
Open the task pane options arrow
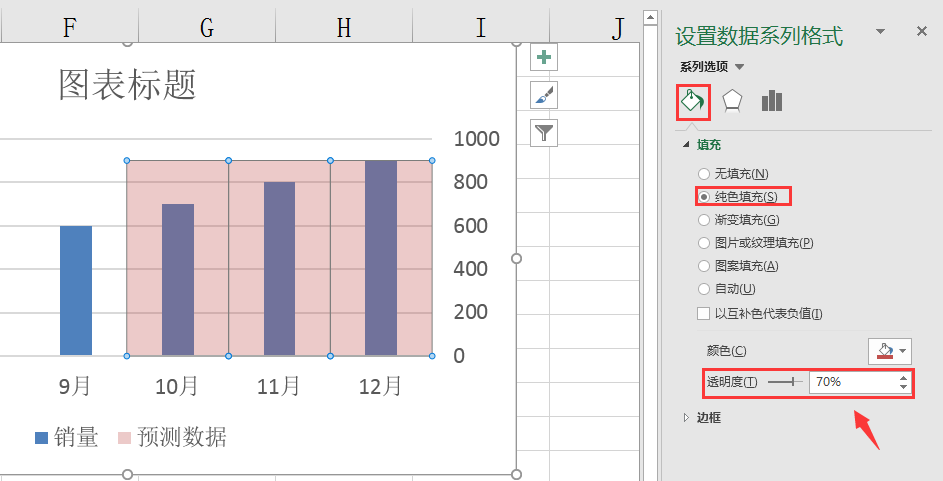pyautogui.click(x=880, y=31)
